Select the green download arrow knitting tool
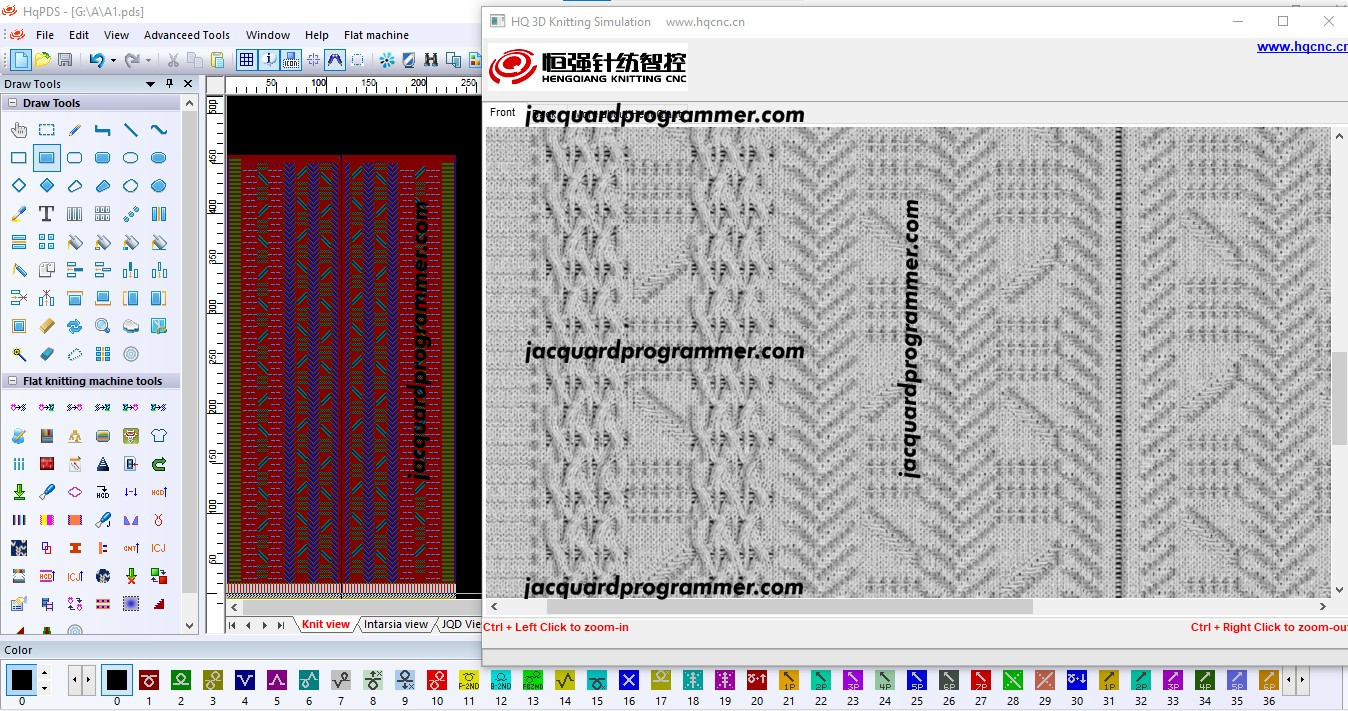 tap(19, 492)
